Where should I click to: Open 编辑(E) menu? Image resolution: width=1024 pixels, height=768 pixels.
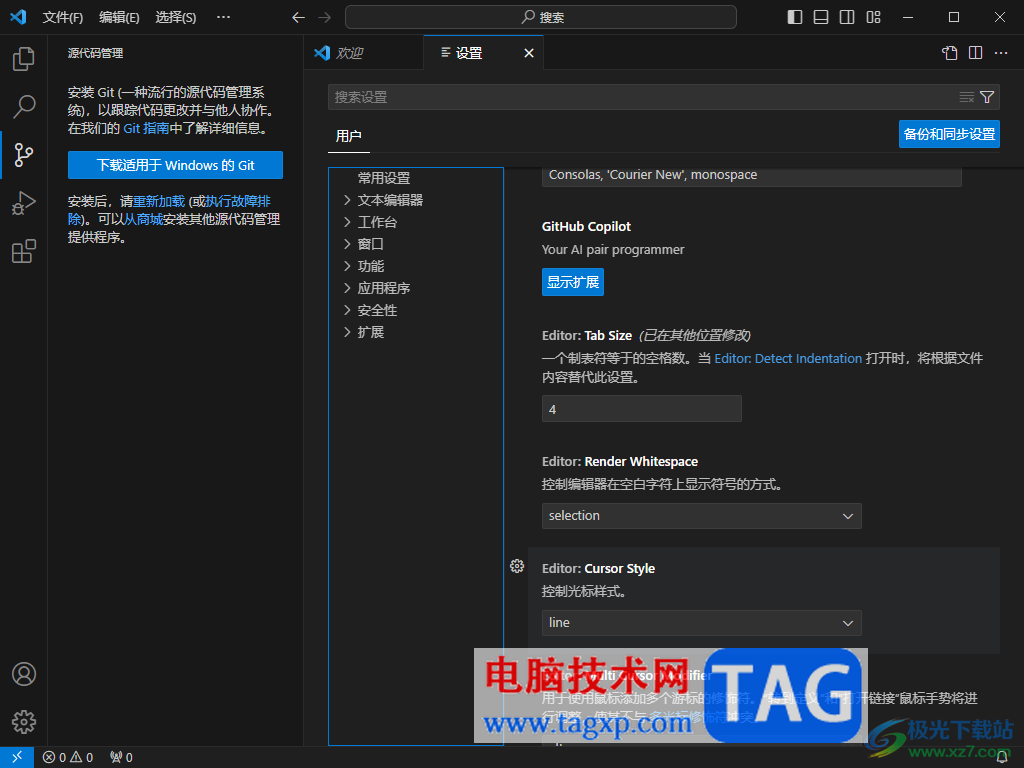click(120, 18)
